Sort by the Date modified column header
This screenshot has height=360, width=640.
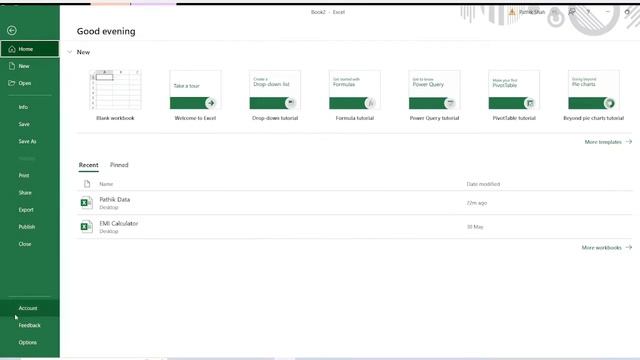pos(483,184)
